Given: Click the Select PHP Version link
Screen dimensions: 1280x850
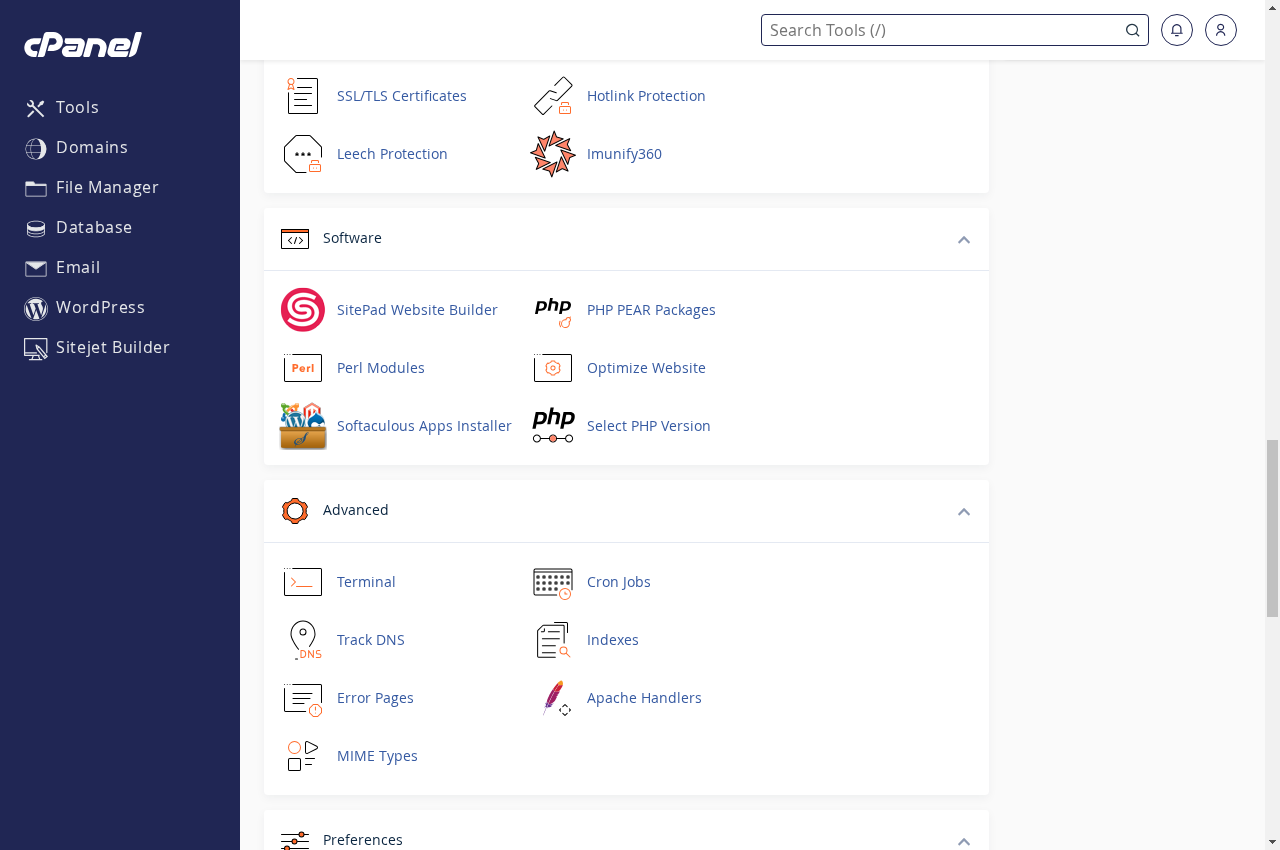Looking at the screenshot, I should point(649,426).
